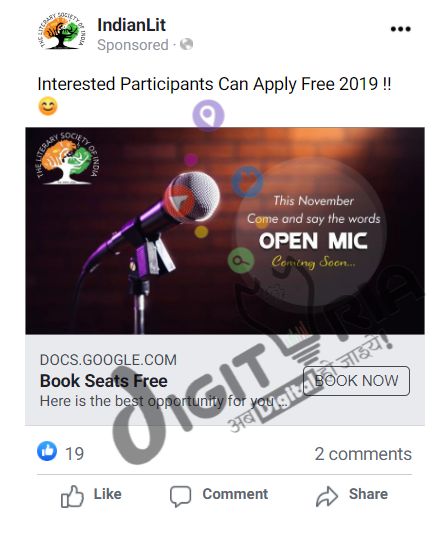
Task: Open the Book Seats Free headline
Action: click(104, 381)
